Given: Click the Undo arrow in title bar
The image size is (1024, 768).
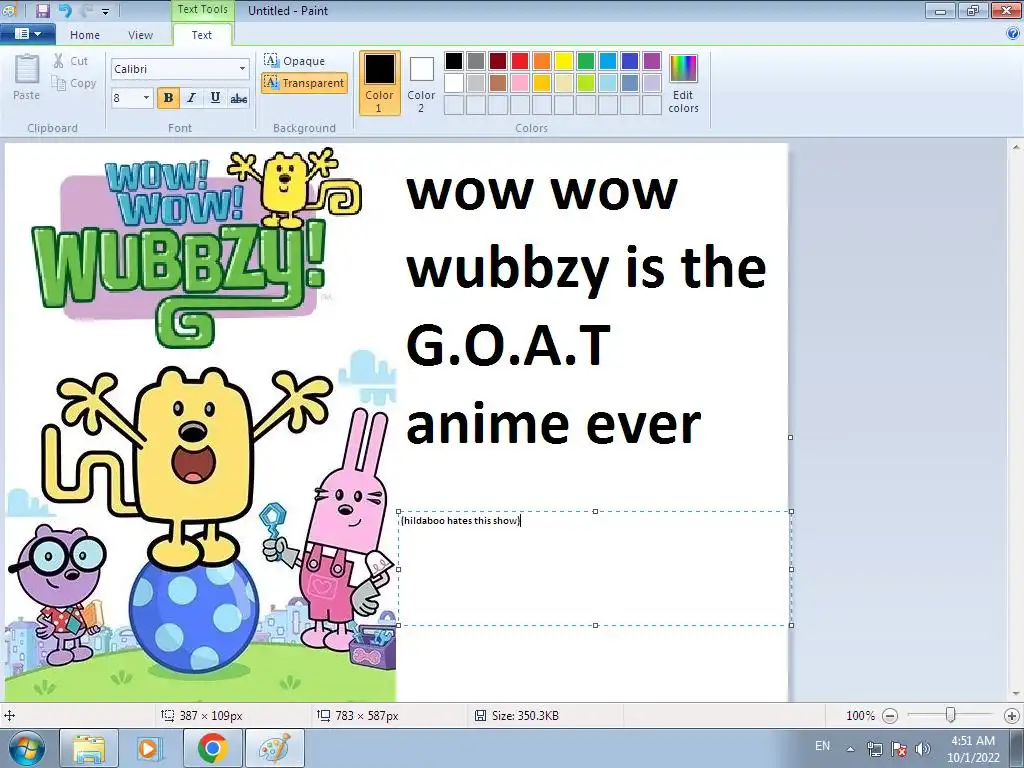Looking at the screenshot, I should (65, 10).
